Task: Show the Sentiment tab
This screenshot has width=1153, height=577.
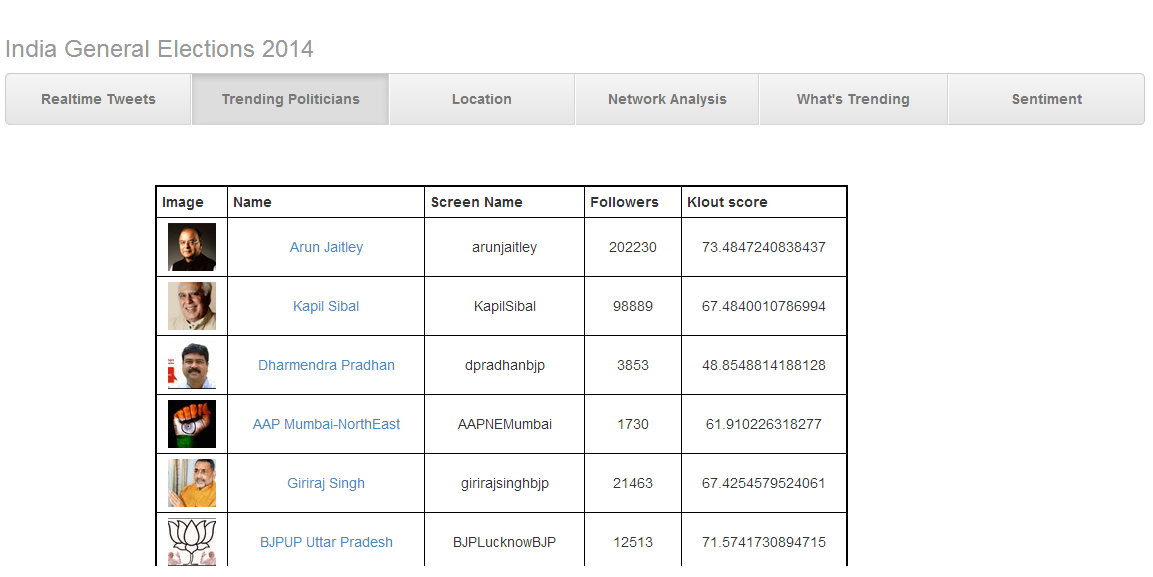Action: pyautogui.click(x=1046, y=99)
